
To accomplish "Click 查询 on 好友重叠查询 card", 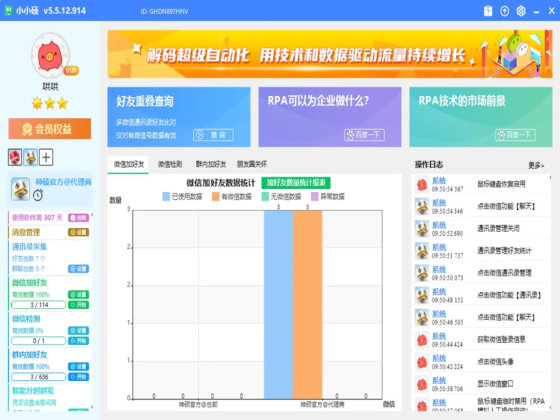I will [213, 135].
